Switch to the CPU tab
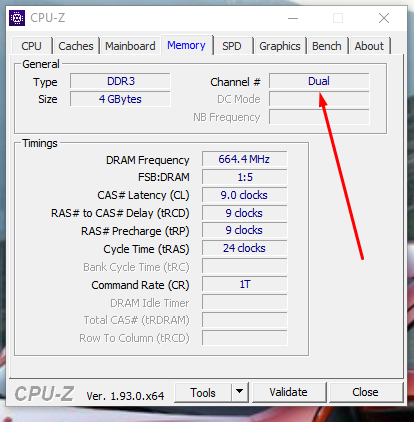Screen dimensions: 414x422 (x=32, y=46)
